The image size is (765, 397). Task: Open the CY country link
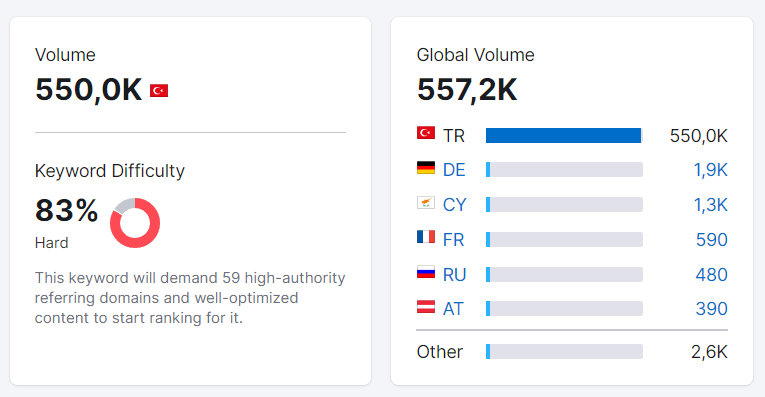(454, 205)
